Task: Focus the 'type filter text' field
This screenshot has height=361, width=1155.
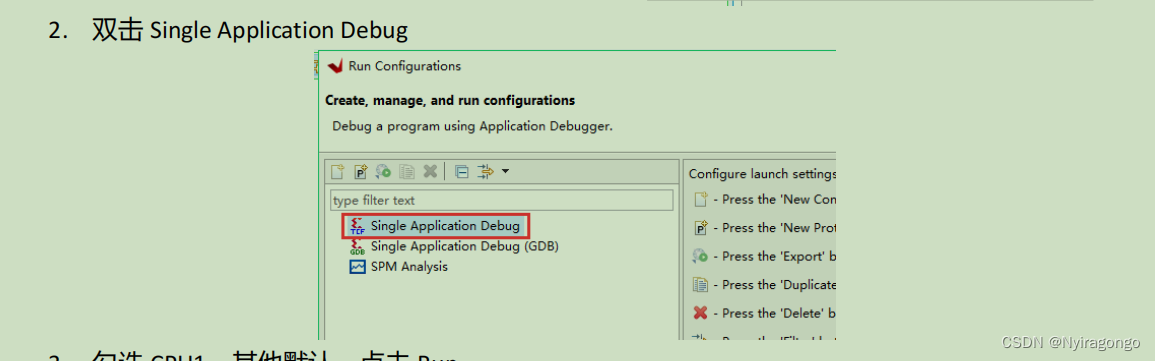Action: click(x=502, y=200)
